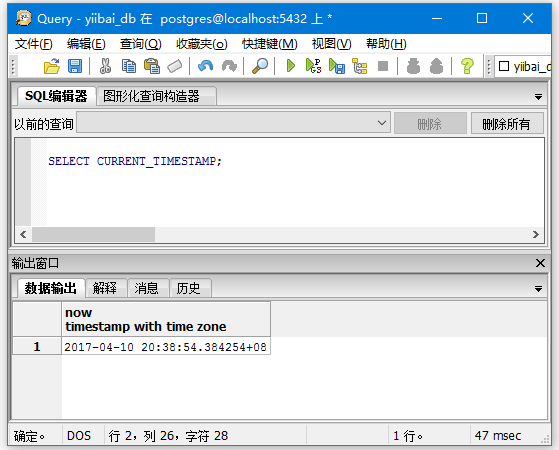Click the commit transaction icon

pos(413,66)
